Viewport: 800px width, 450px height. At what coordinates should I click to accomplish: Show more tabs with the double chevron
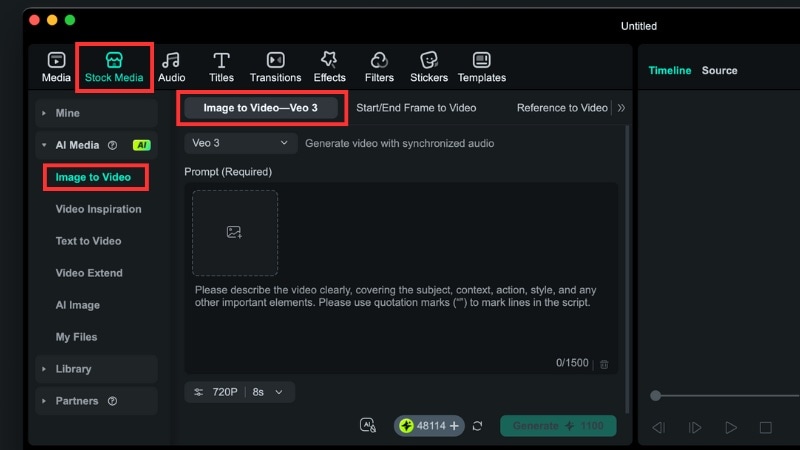(x=621, y=108)
